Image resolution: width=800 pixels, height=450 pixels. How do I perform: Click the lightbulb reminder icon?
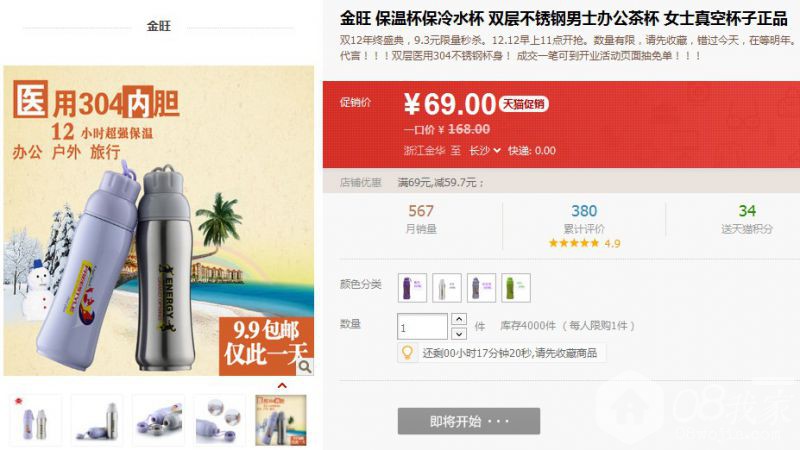[x=407, y=353]
